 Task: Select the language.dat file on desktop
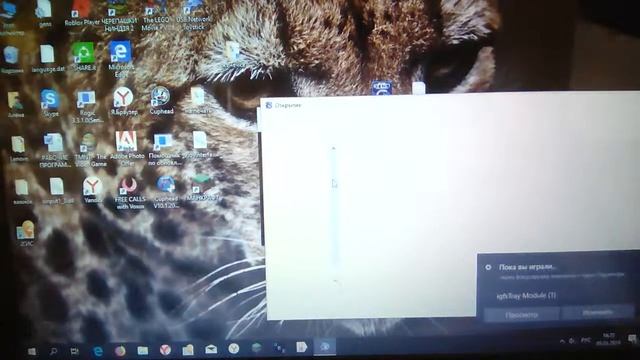[48, 59]
